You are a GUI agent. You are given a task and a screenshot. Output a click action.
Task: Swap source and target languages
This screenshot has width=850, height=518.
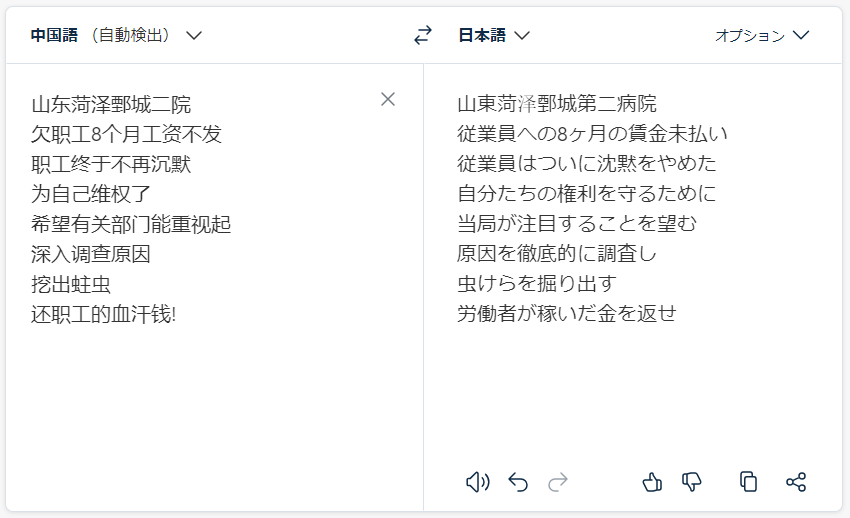pyautogui.click(x=423, y=35)
